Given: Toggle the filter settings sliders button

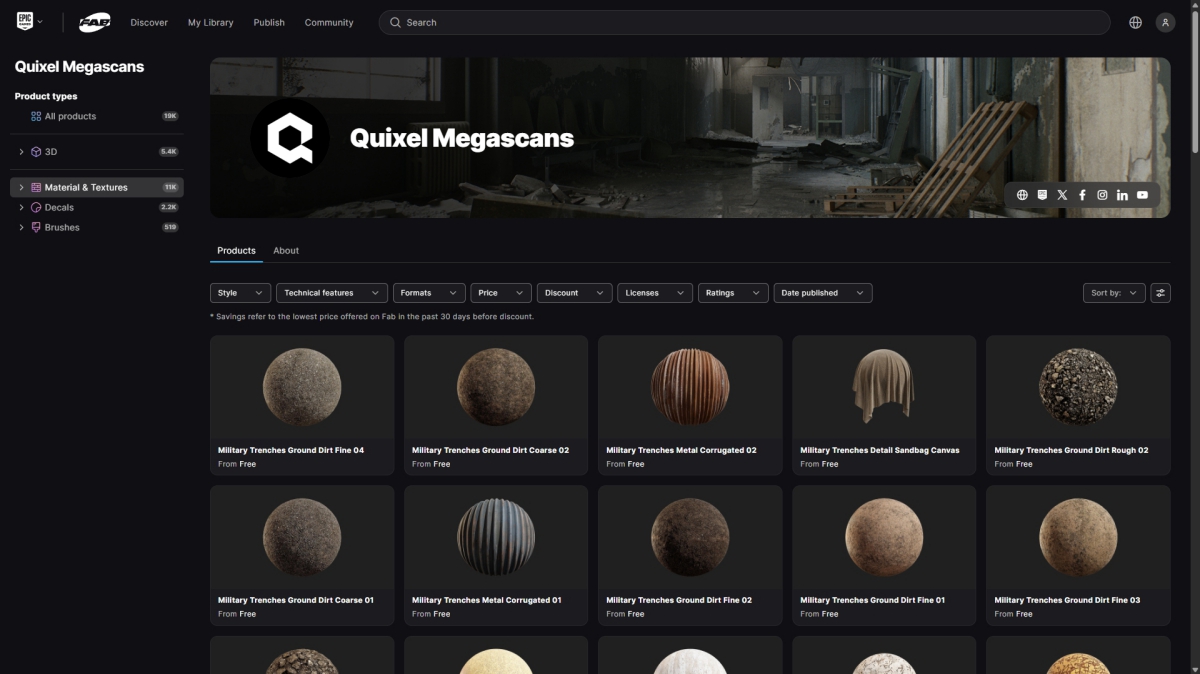Looking at the screenshot, I should click(x=1160, y=293).
